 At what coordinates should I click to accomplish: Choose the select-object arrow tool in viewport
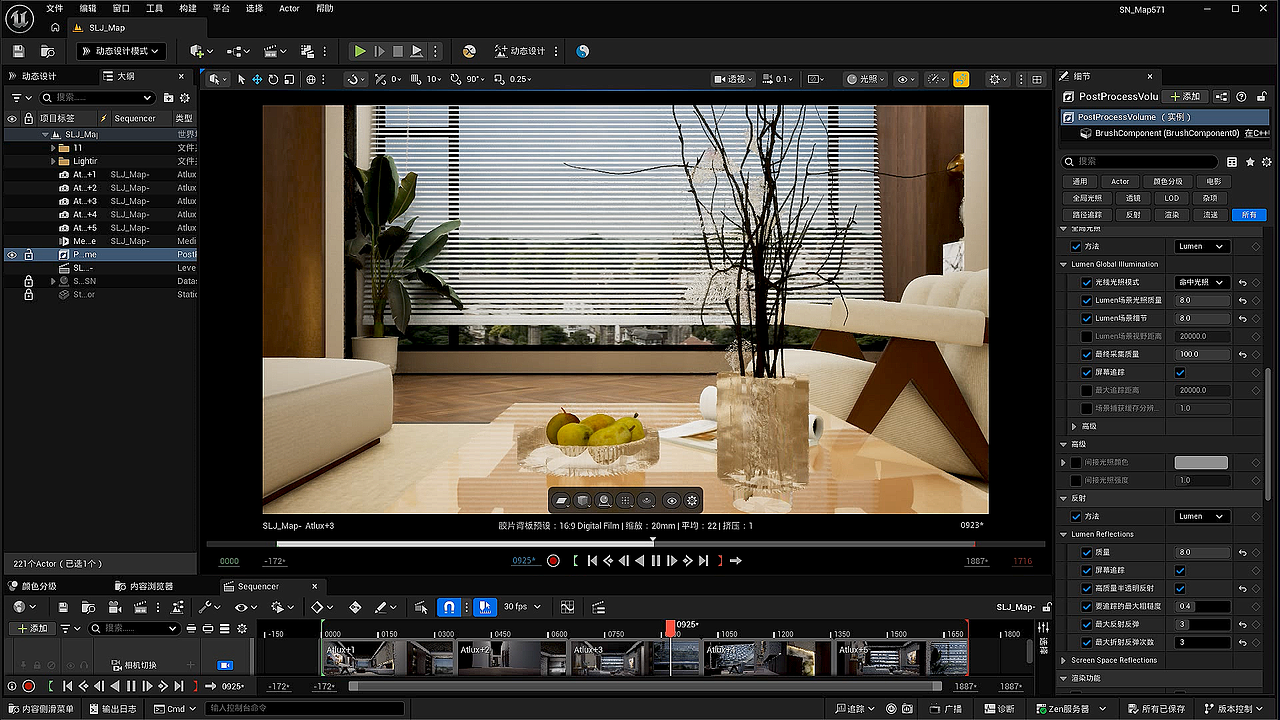(241, 79)
